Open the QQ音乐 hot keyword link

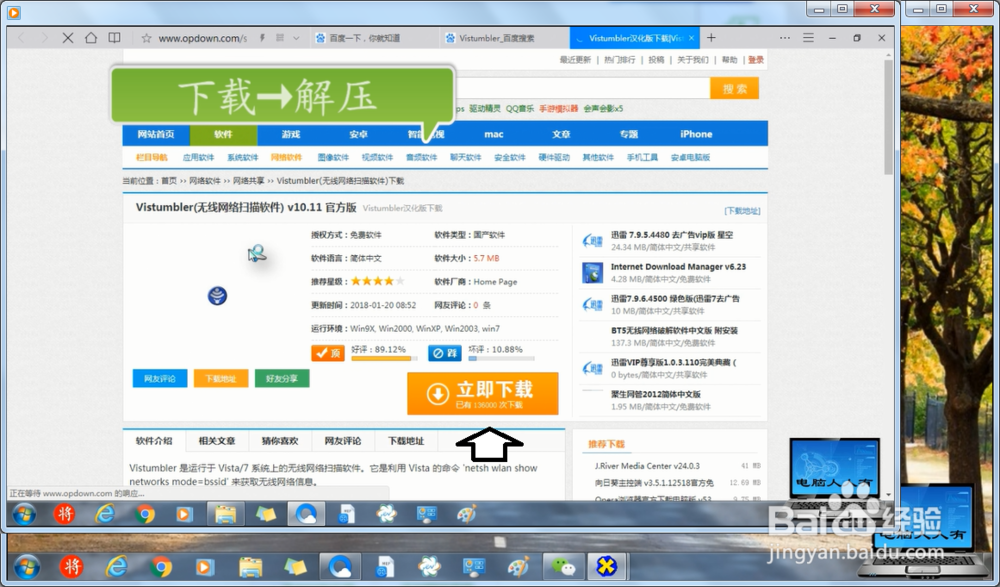(x=520, y=108)
